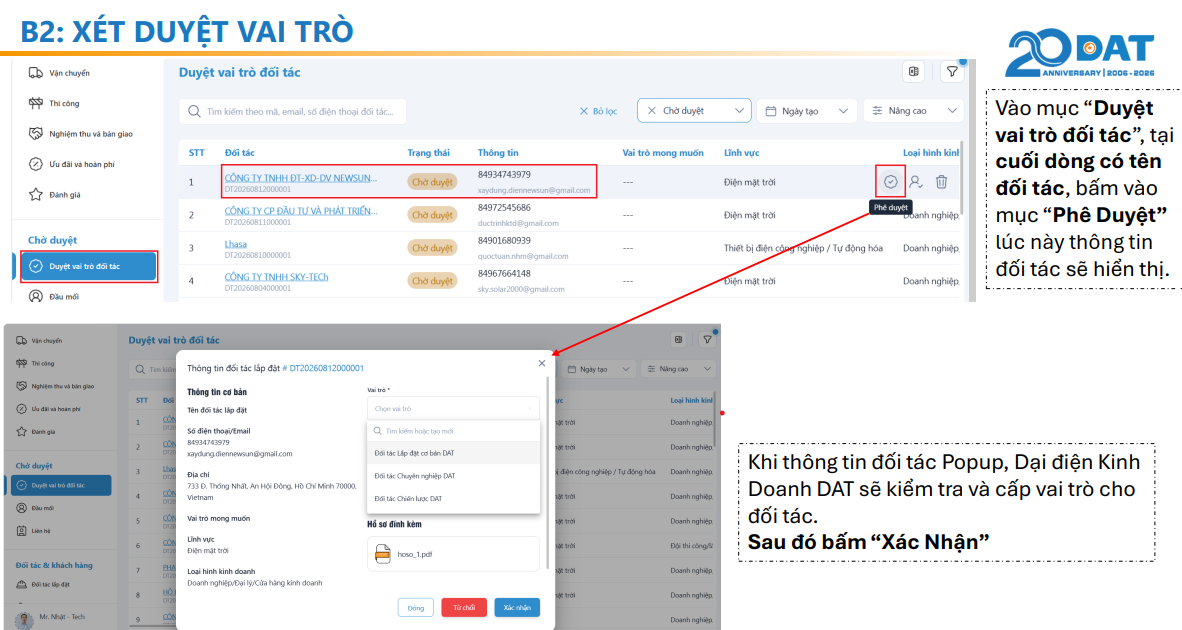The image size is (1182, 630).
Task: Click the Xác nhận button
Action: [x=517, y=607]
